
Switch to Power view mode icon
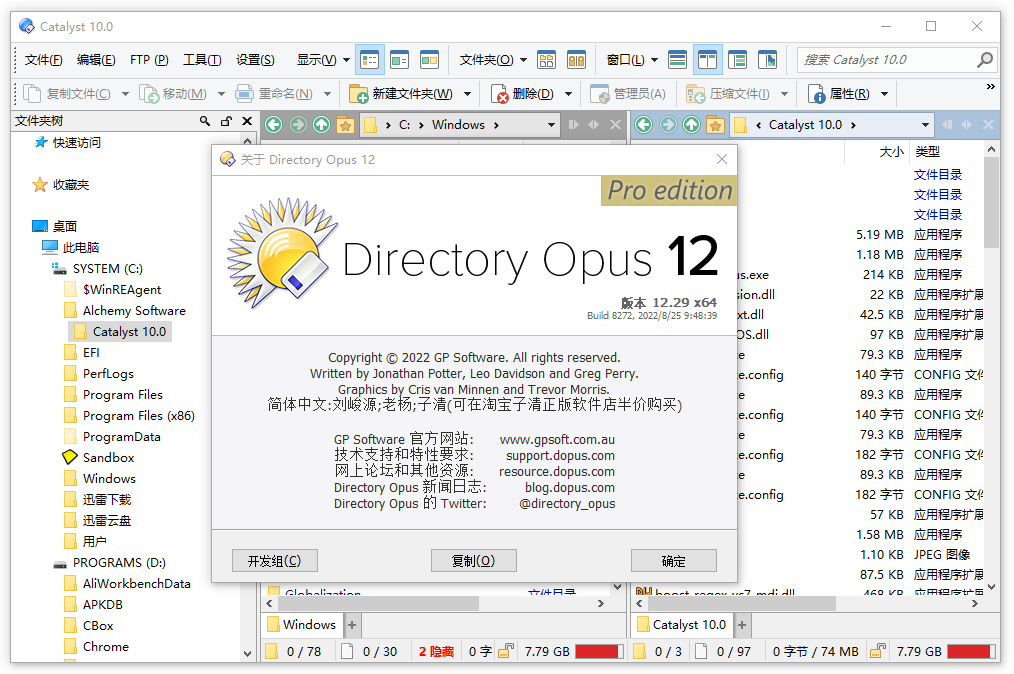pyautogui.click(x=399, y=60)
